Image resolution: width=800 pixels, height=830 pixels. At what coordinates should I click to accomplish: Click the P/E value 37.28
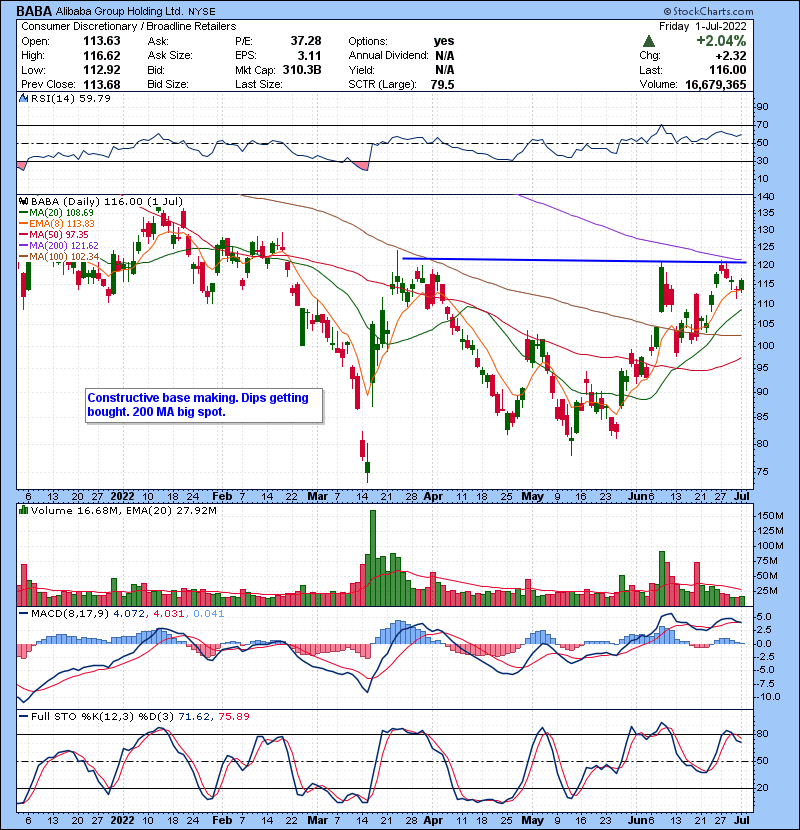305,41
